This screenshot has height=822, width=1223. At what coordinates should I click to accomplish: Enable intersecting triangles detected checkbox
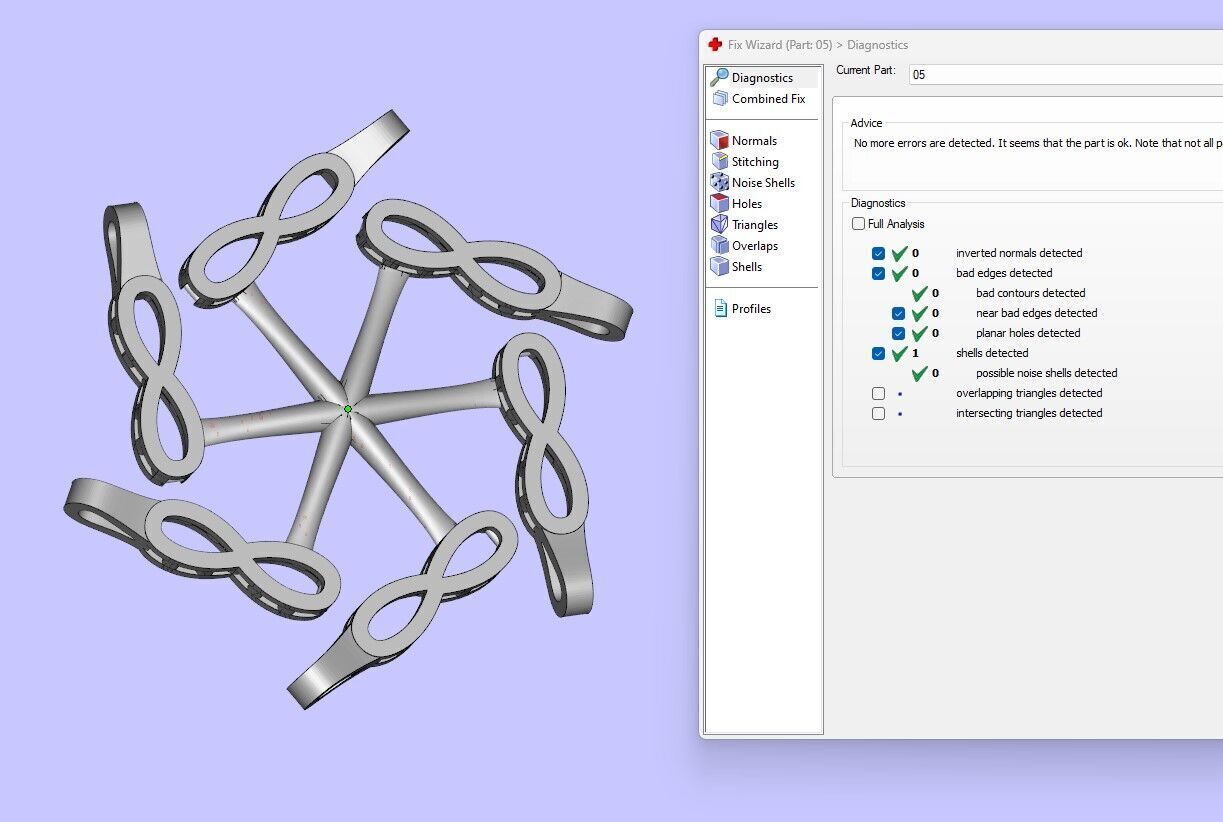click(x=878, y=413)
